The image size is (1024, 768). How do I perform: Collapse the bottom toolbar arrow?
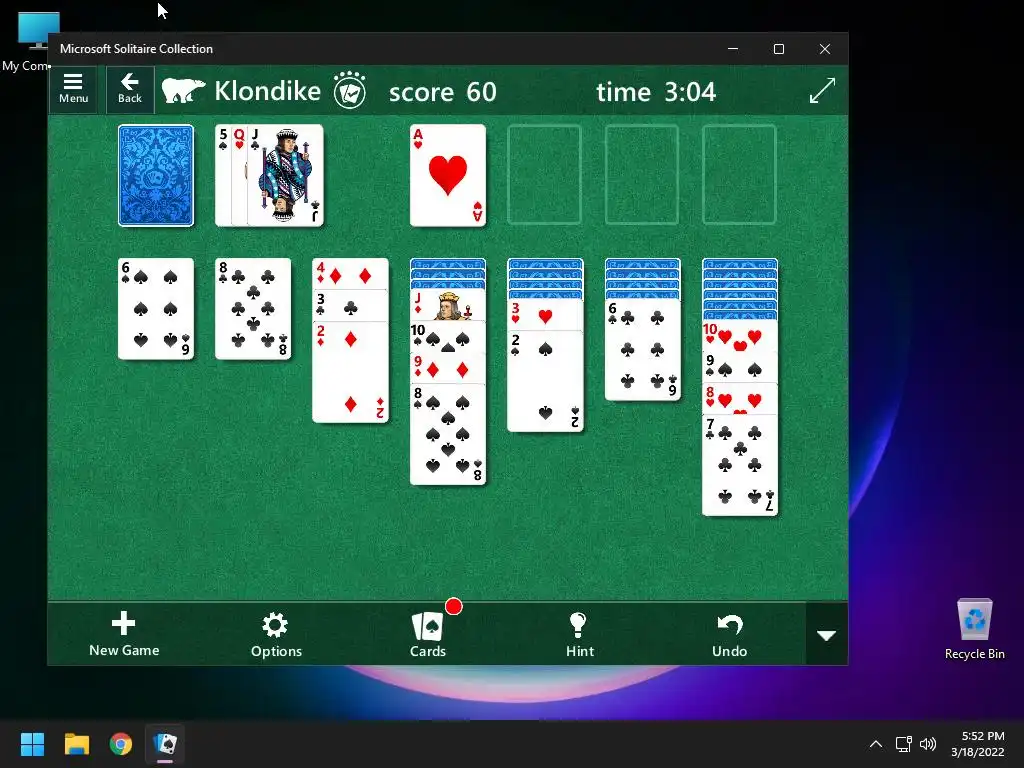coord(827,634)
